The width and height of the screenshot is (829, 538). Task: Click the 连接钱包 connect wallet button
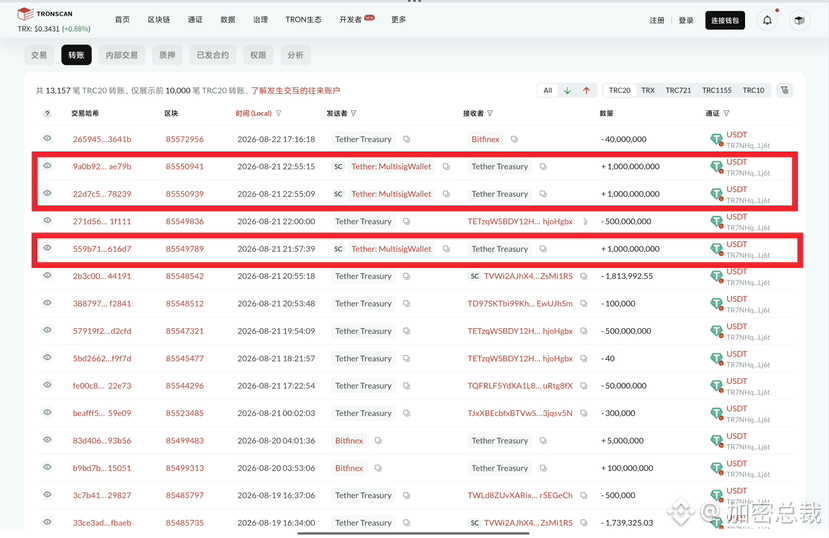[725, 21]
